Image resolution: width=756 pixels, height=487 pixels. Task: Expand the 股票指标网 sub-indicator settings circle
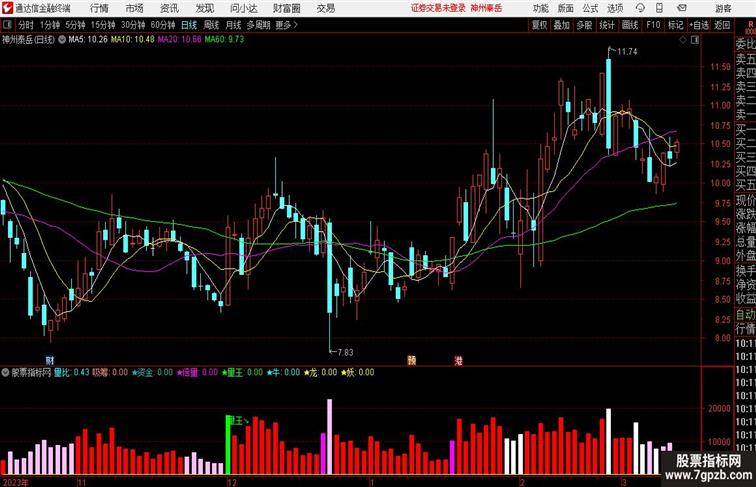(x=5, y=372)
